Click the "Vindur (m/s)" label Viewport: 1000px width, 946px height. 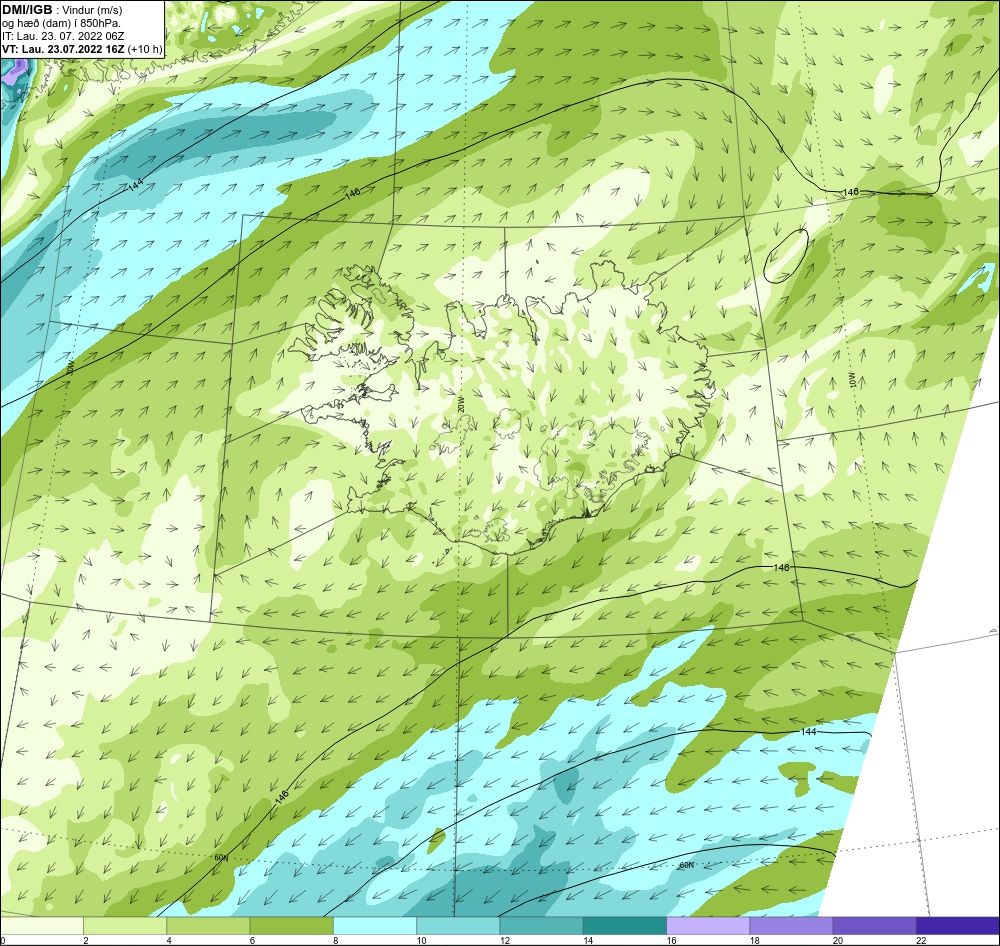tap(92, 11)
